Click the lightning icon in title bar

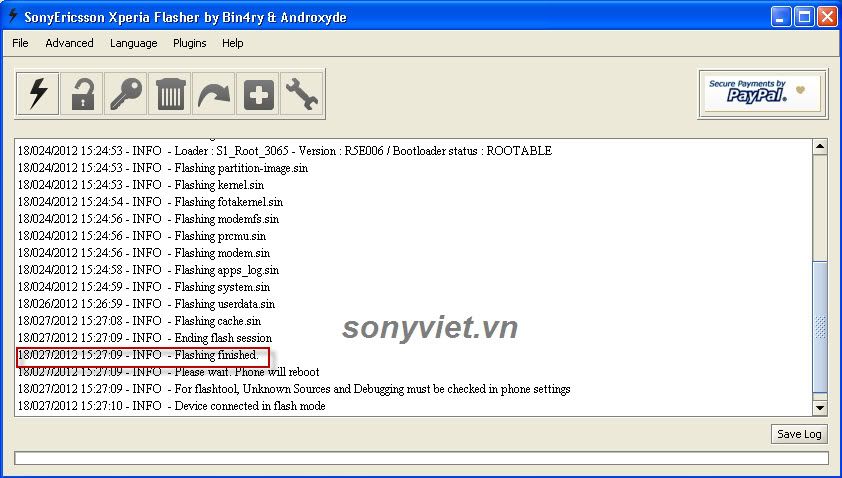point(13,17)
